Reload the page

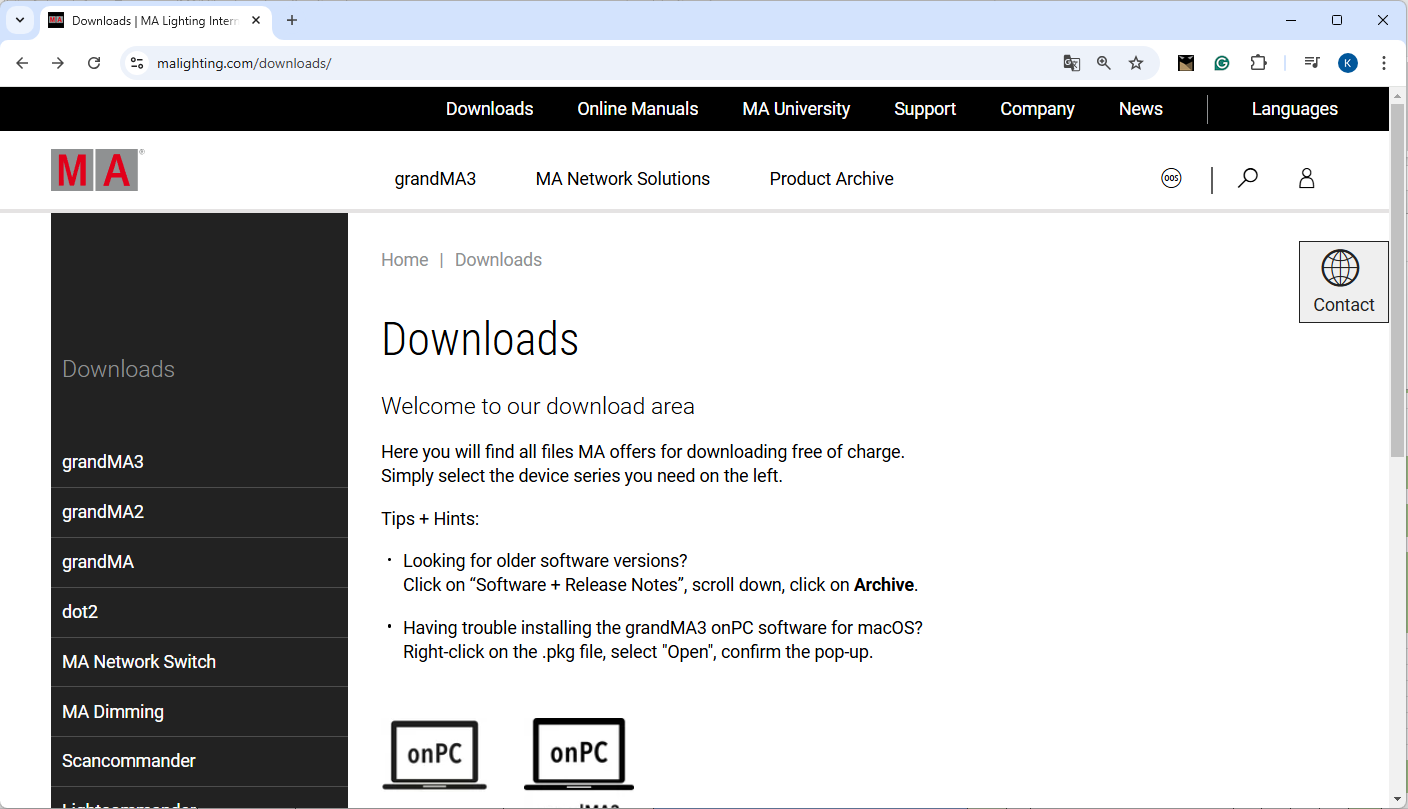click(x=94, y=63)
